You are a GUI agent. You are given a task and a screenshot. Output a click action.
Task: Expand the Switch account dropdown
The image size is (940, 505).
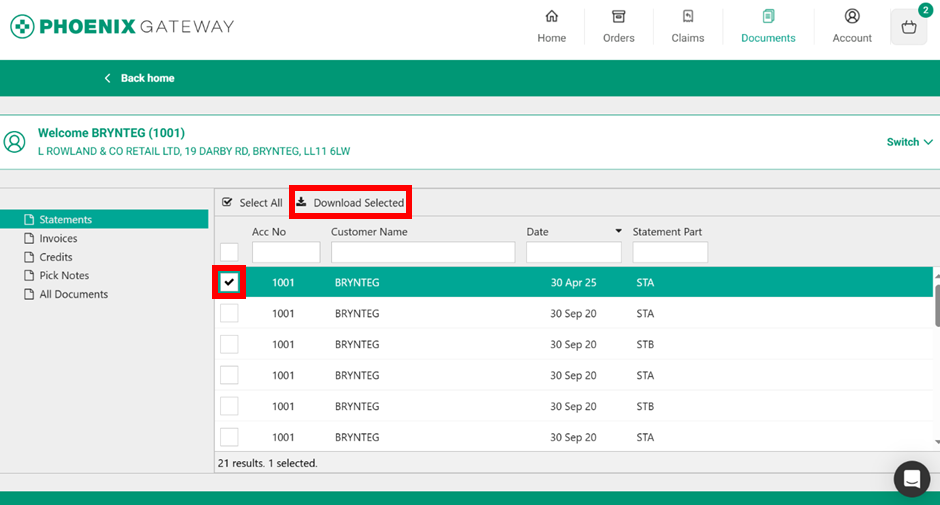pyautogui.click(x=909, y=142)
